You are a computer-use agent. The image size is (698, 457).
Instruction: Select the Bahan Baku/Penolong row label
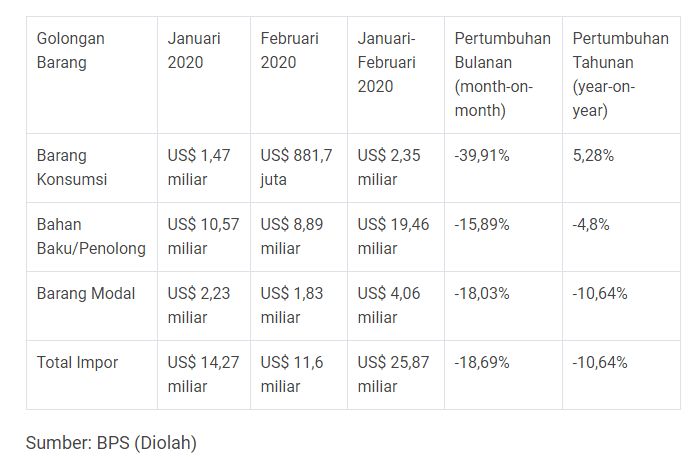click(92, 237)
